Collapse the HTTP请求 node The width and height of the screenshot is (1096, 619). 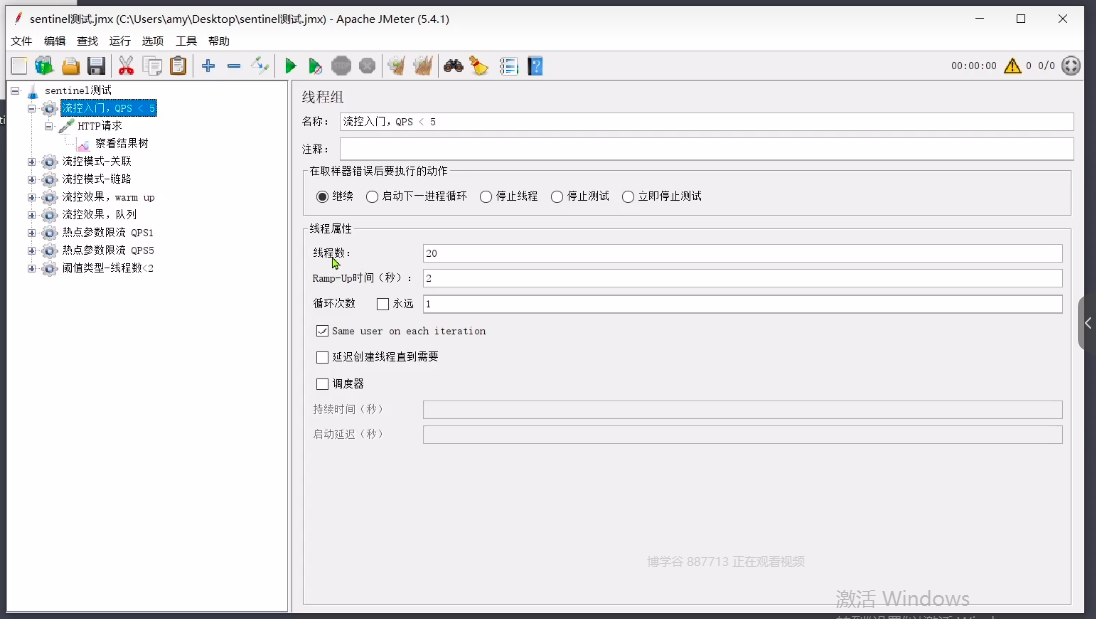[x=48, y=126]
